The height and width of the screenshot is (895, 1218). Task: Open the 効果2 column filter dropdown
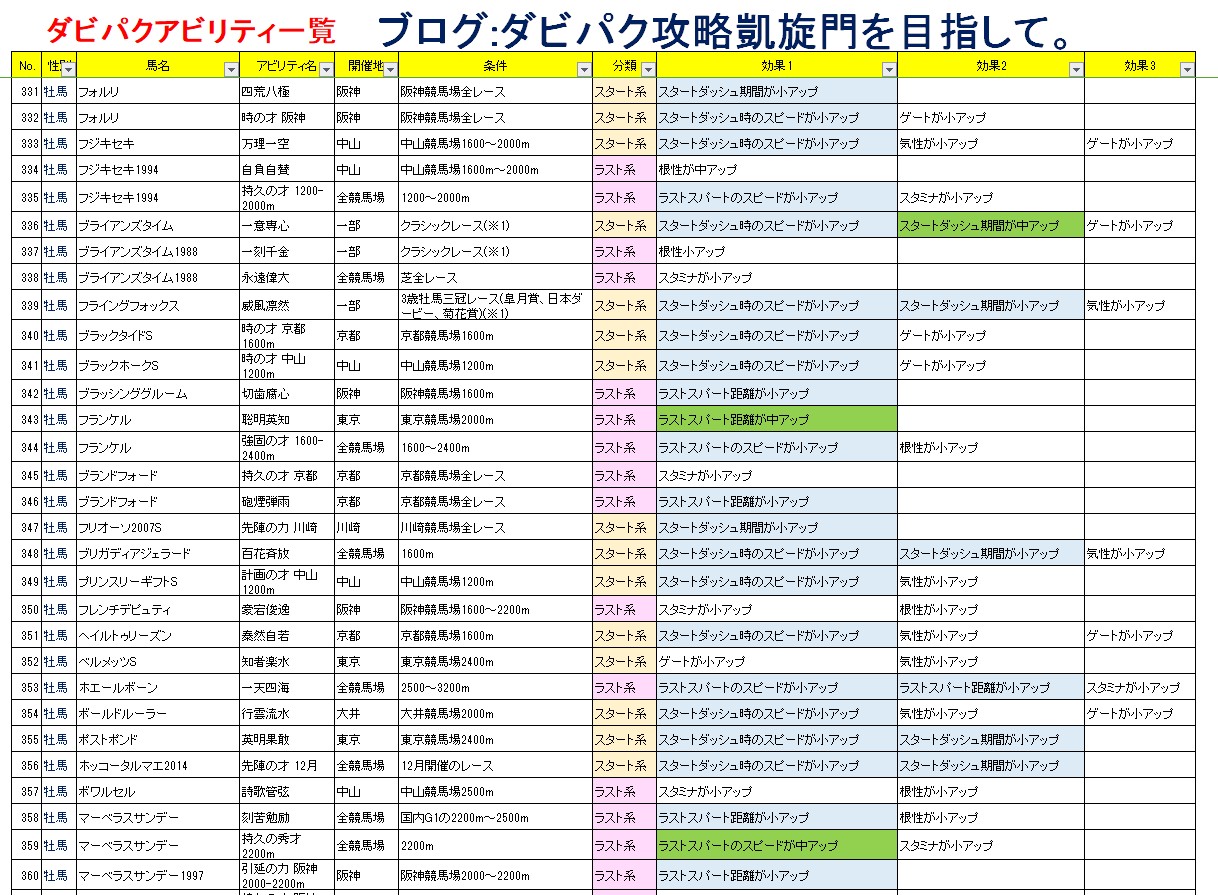point(1076,69)
